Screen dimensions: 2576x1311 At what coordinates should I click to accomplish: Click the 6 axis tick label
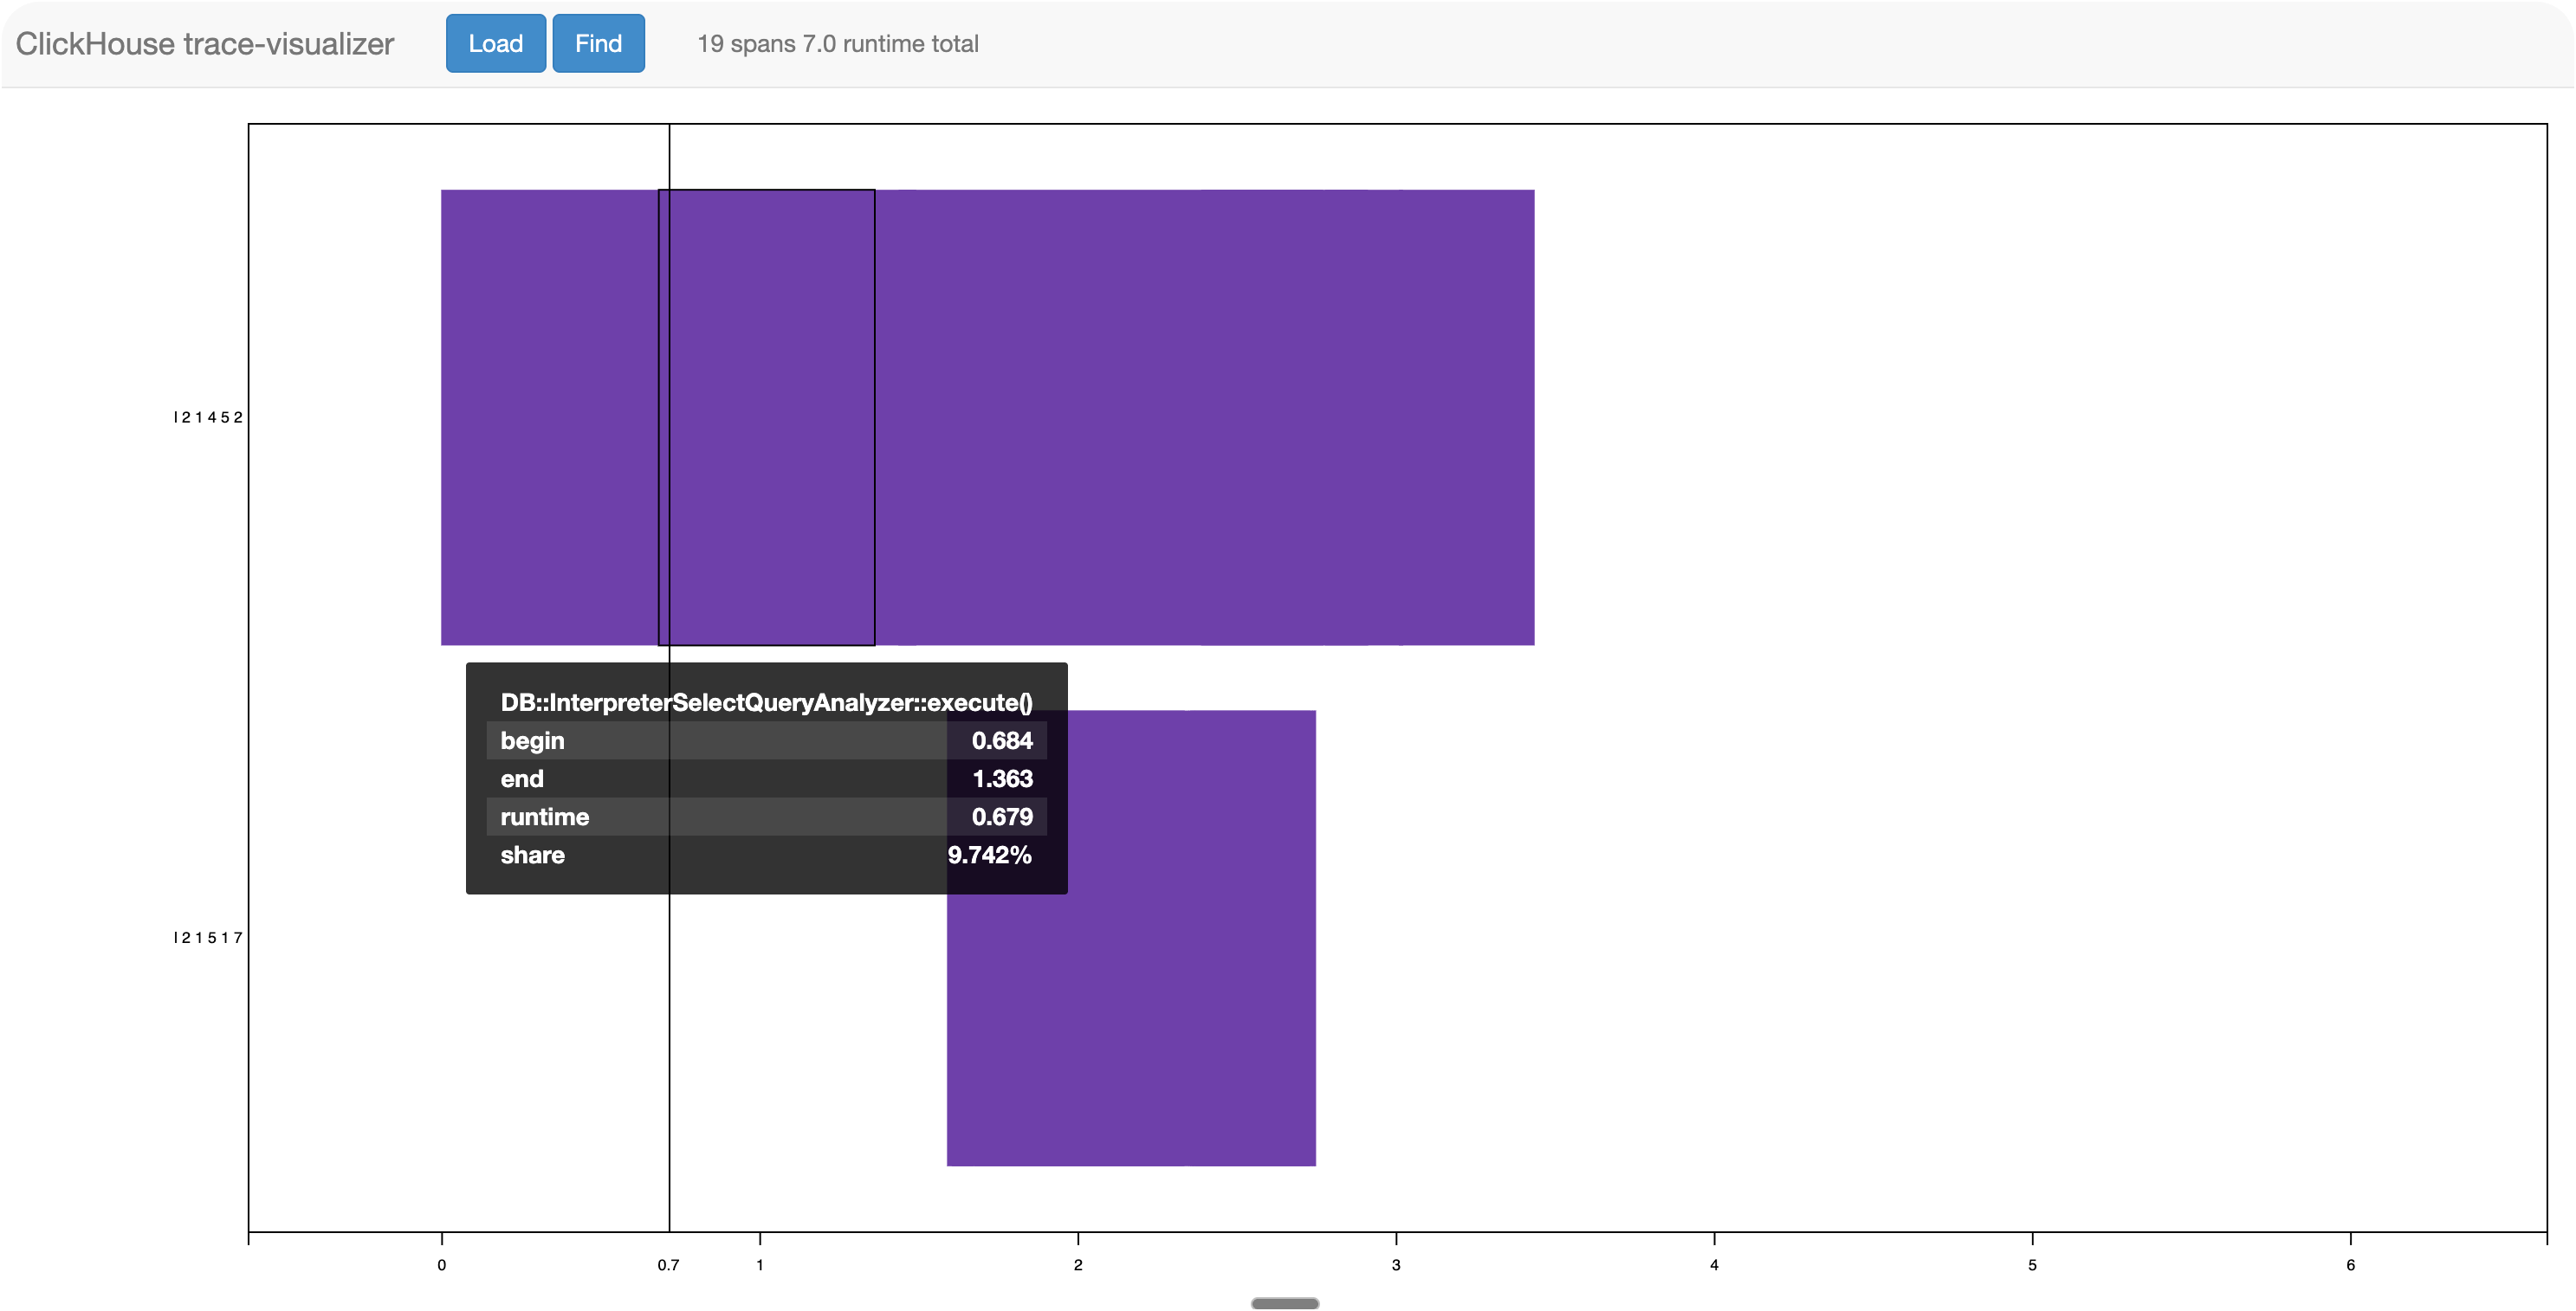tap(2350, 1264)
